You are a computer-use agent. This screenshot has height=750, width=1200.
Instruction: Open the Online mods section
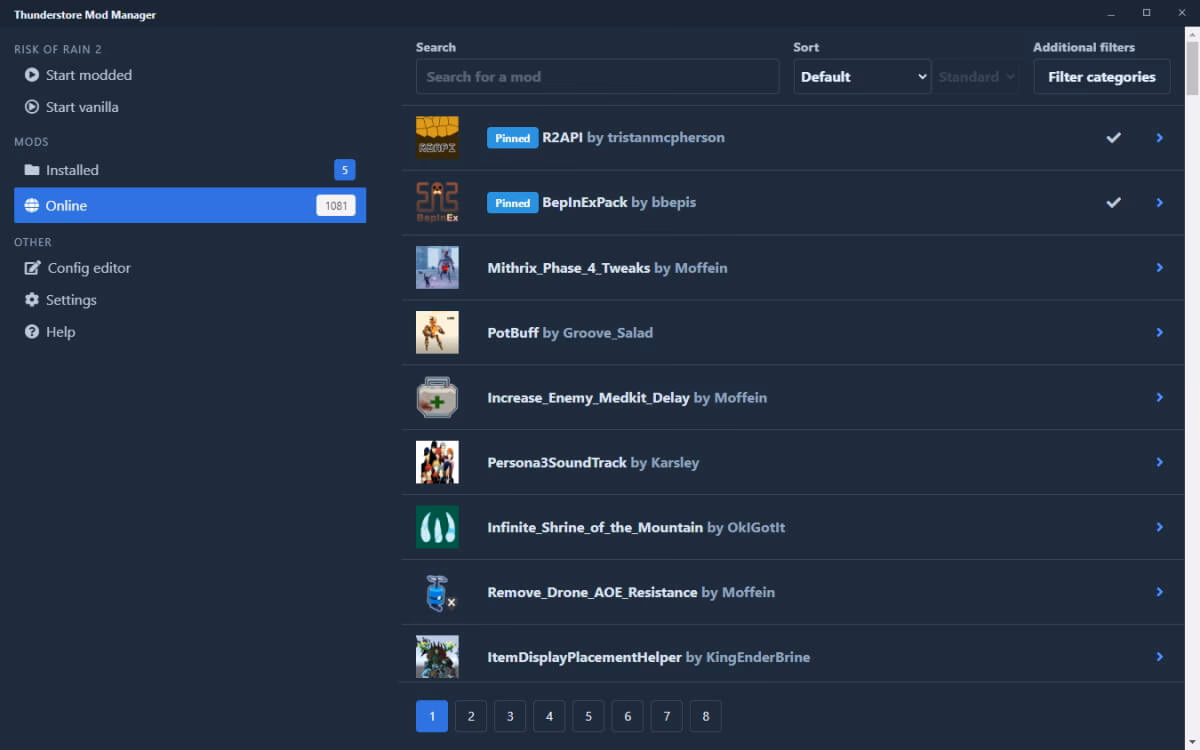coord(190,205)
